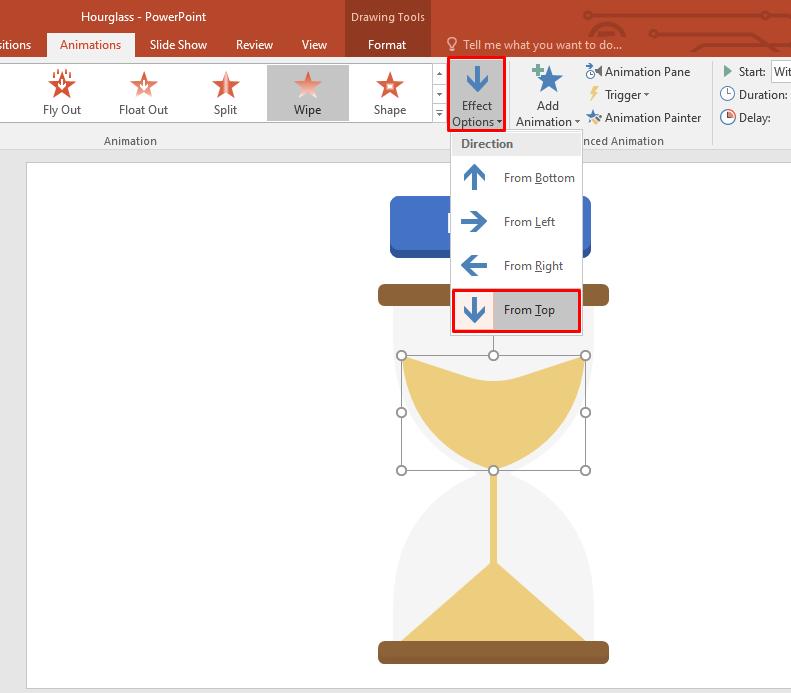The height and width of the screenshot is (693, 791).
Task: Click the Start animation timing field
Action: pos(781,72)
